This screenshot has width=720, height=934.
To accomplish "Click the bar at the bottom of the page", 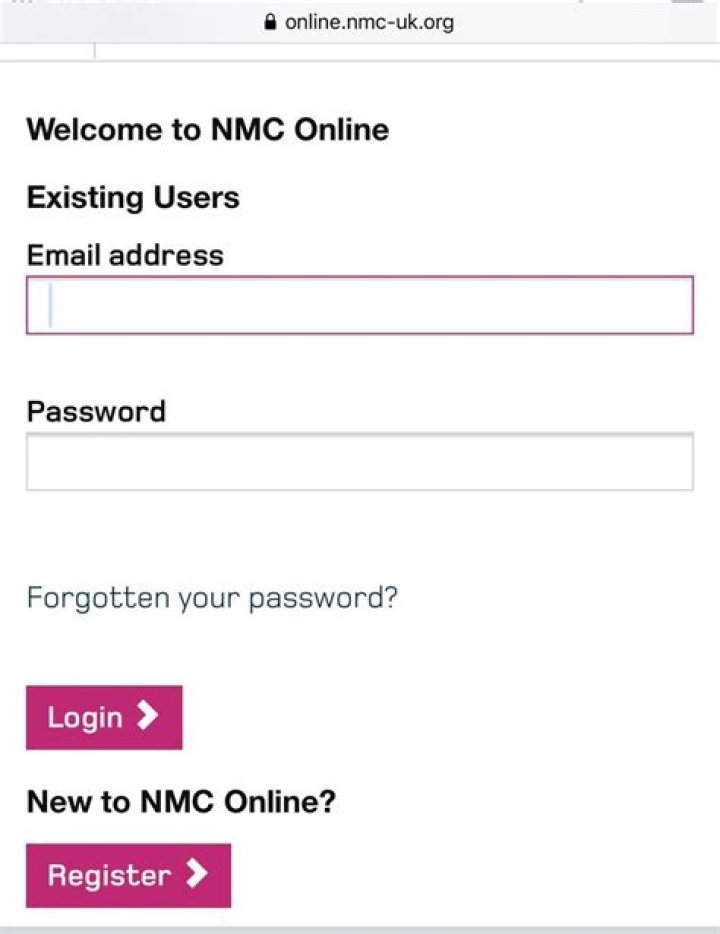I will pos(360,928).
